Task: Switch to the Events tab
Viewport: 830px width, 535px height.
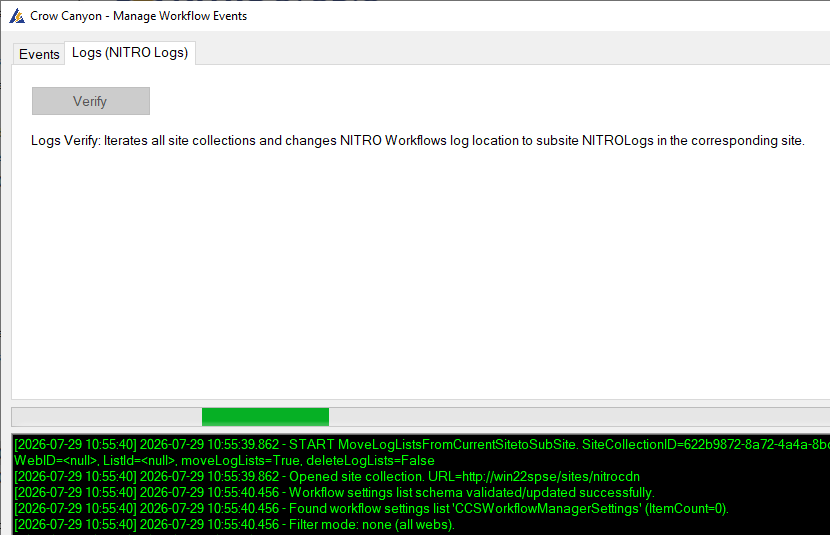Action: 39,54
